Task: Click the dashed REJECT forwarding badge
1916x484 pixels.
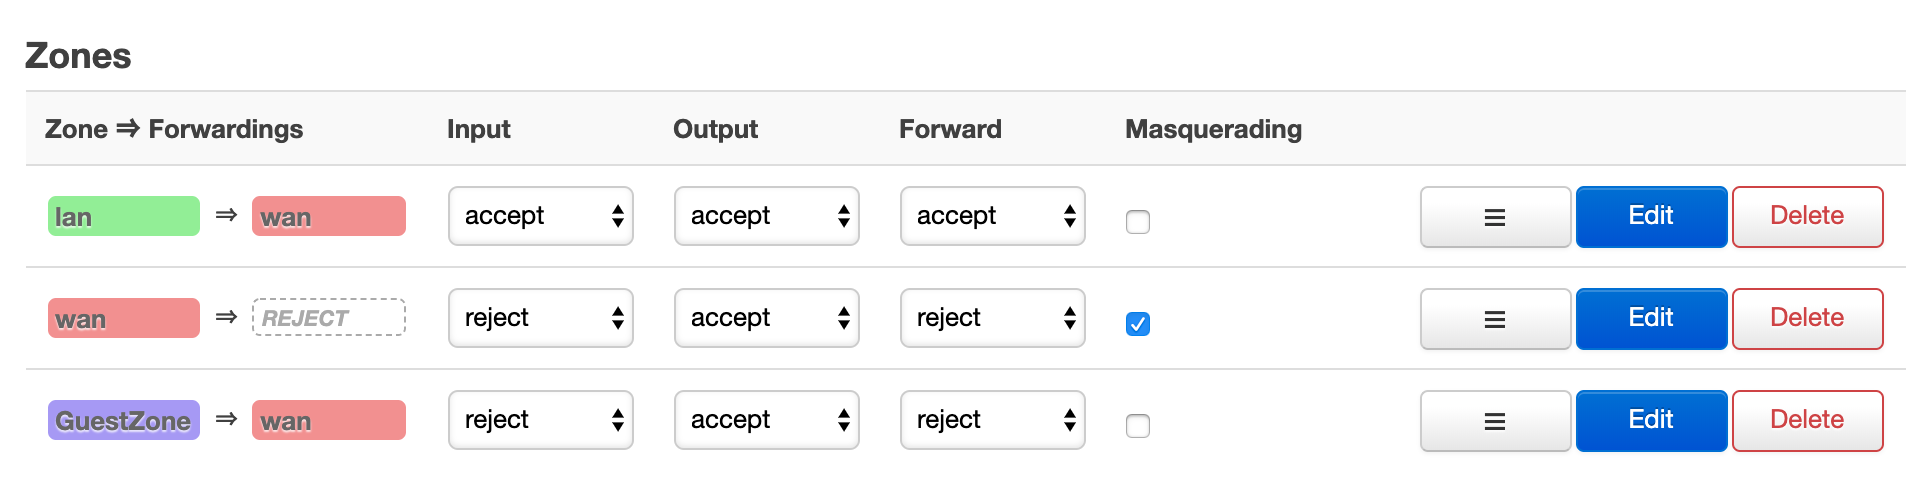Action: point(328,318)
